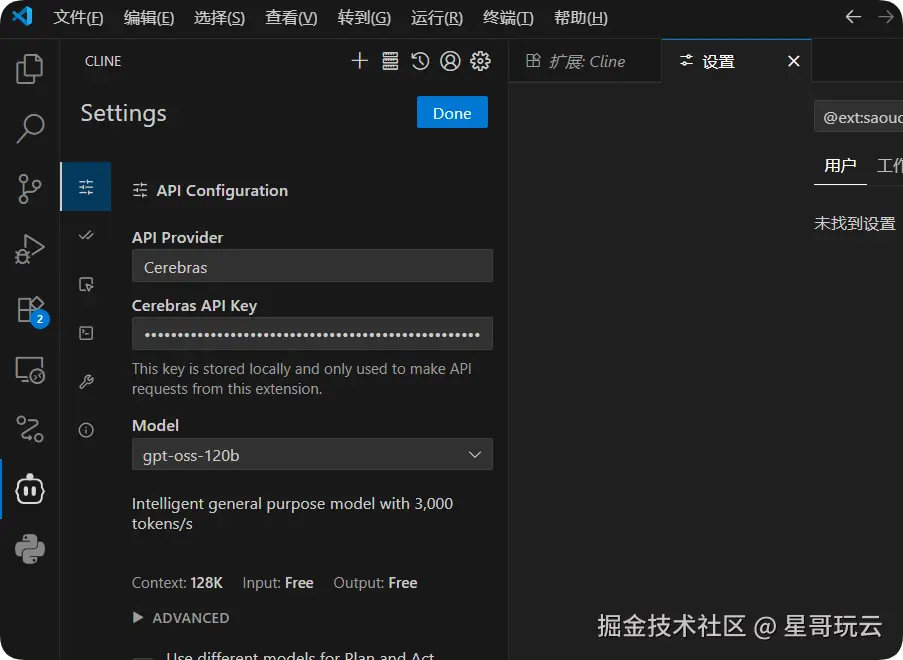Navigate forward with the right arrow
This screenshot has height=660, width=903.
886,17
